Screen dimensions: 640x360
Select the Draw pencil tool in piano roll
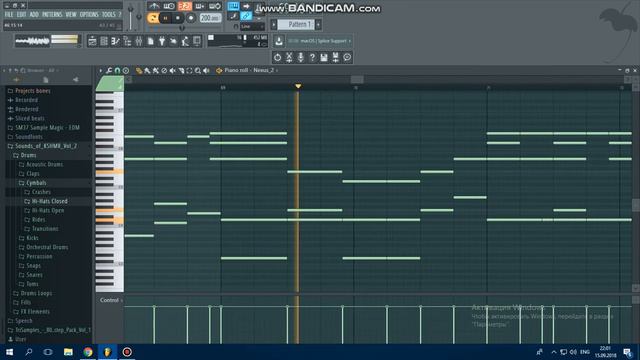[139, 71]
